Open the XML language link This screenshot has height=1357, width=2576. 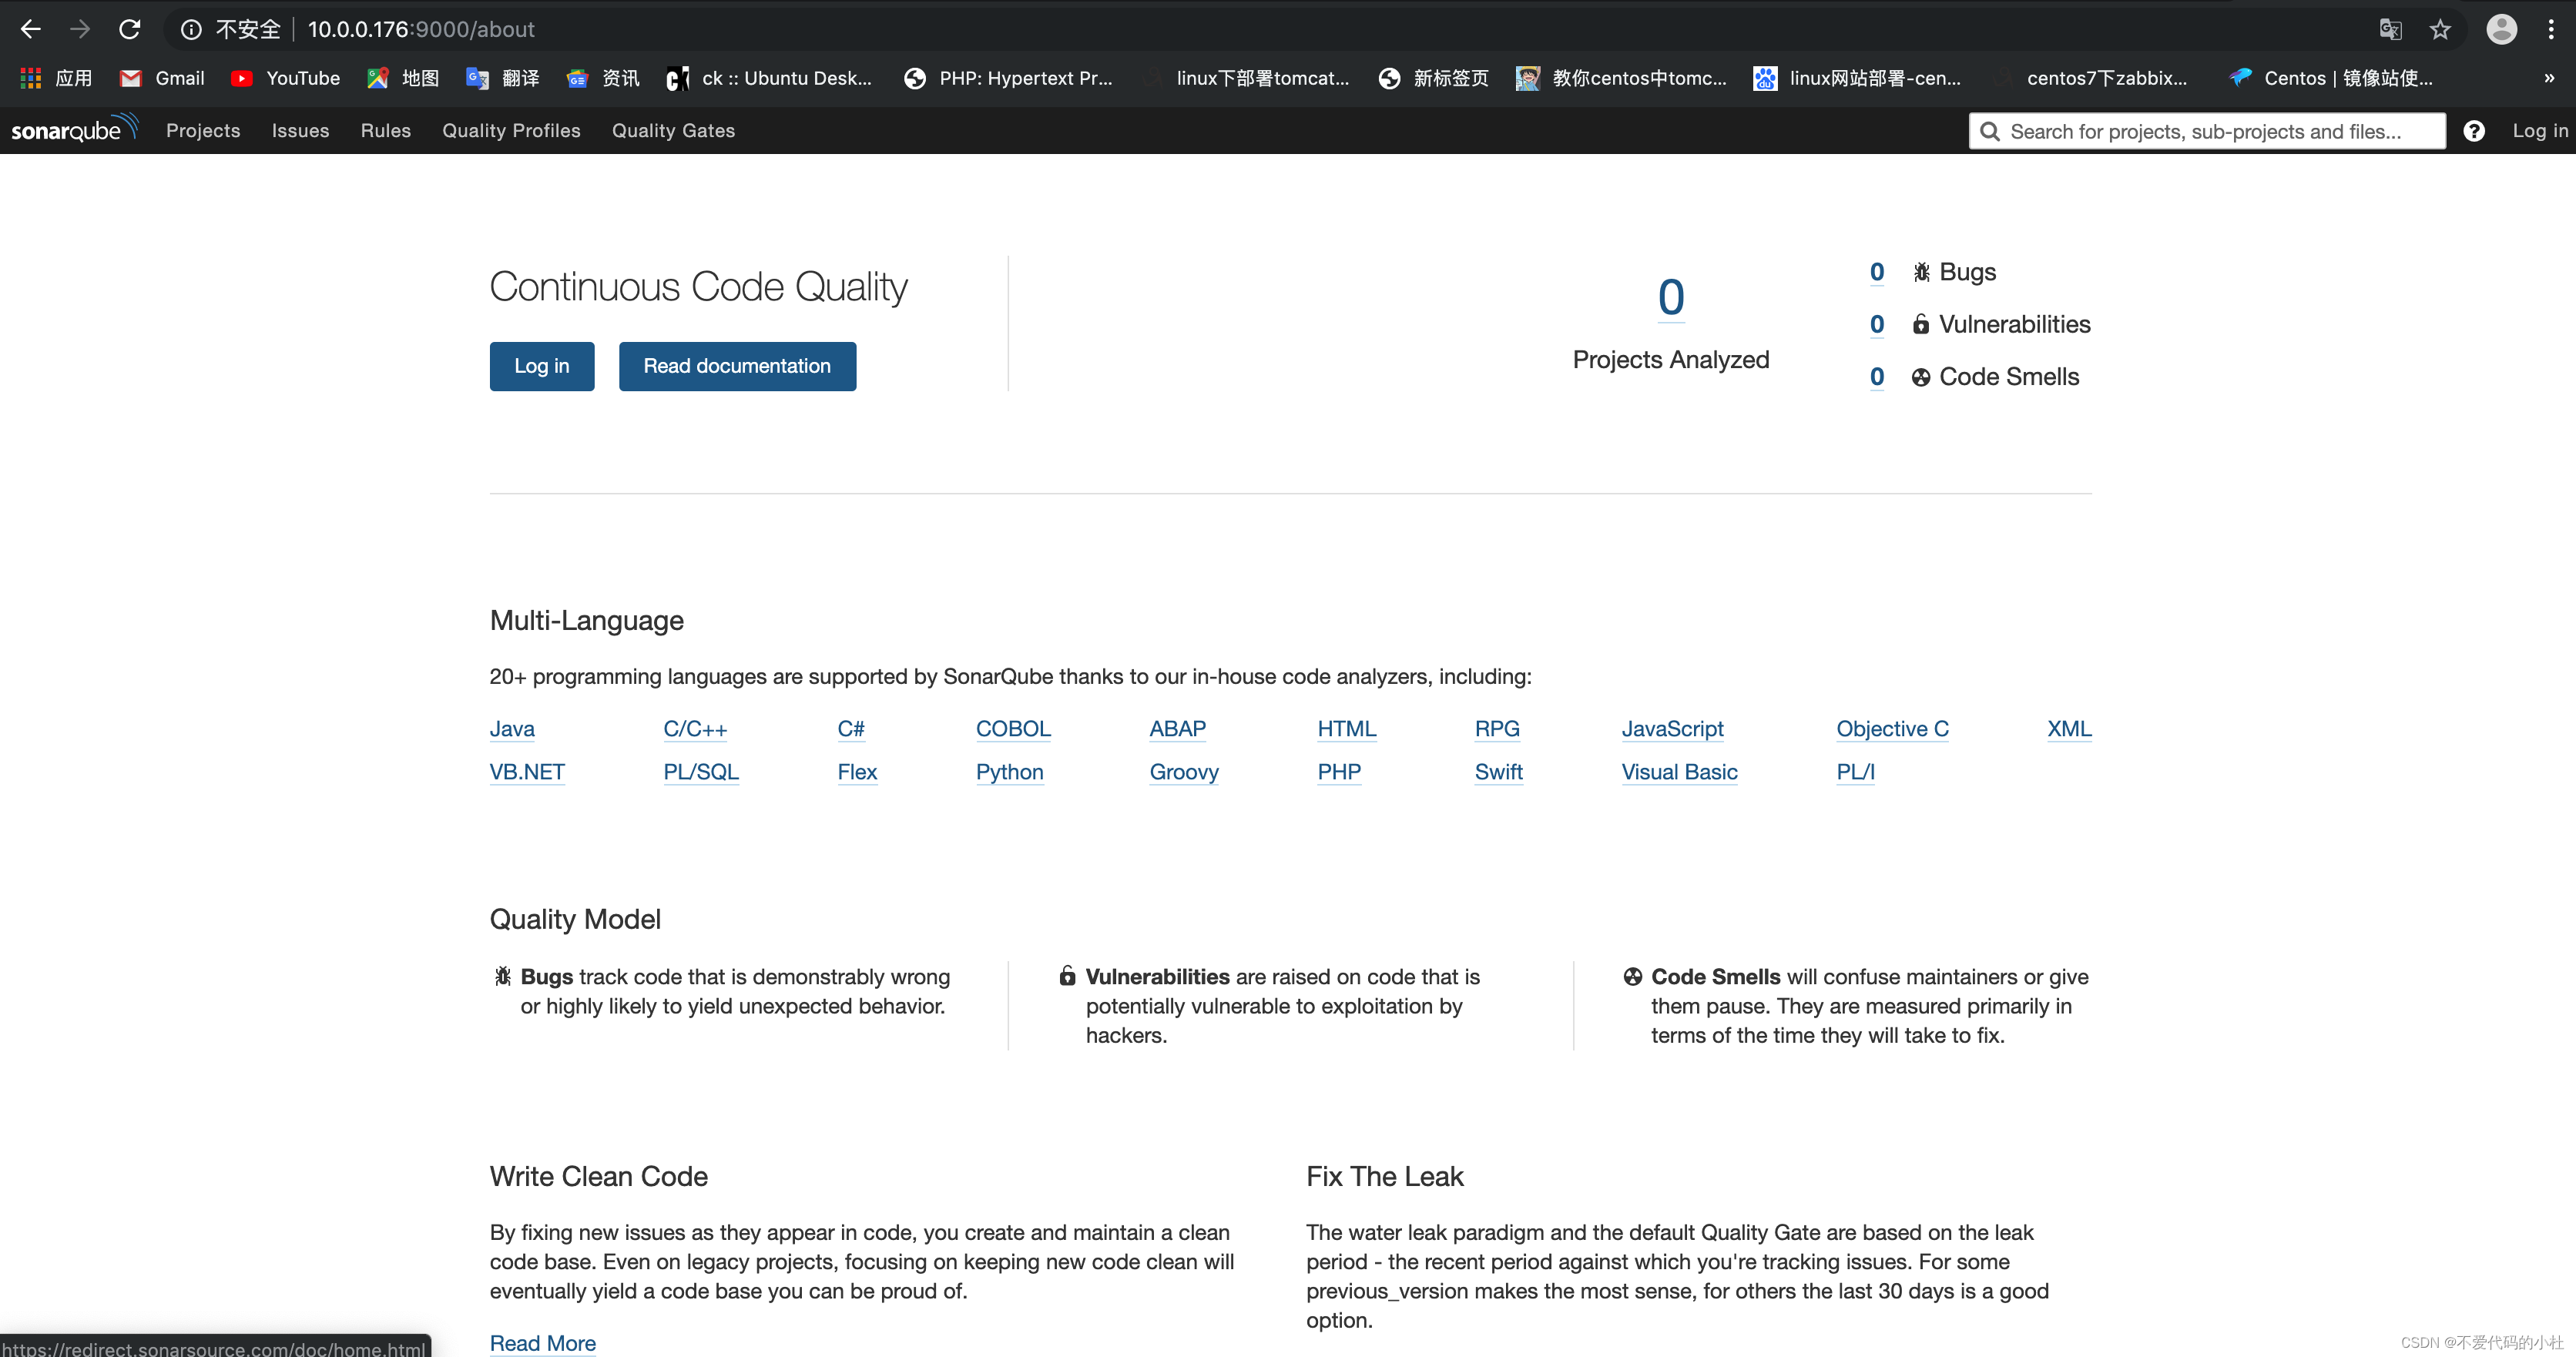2069,729
